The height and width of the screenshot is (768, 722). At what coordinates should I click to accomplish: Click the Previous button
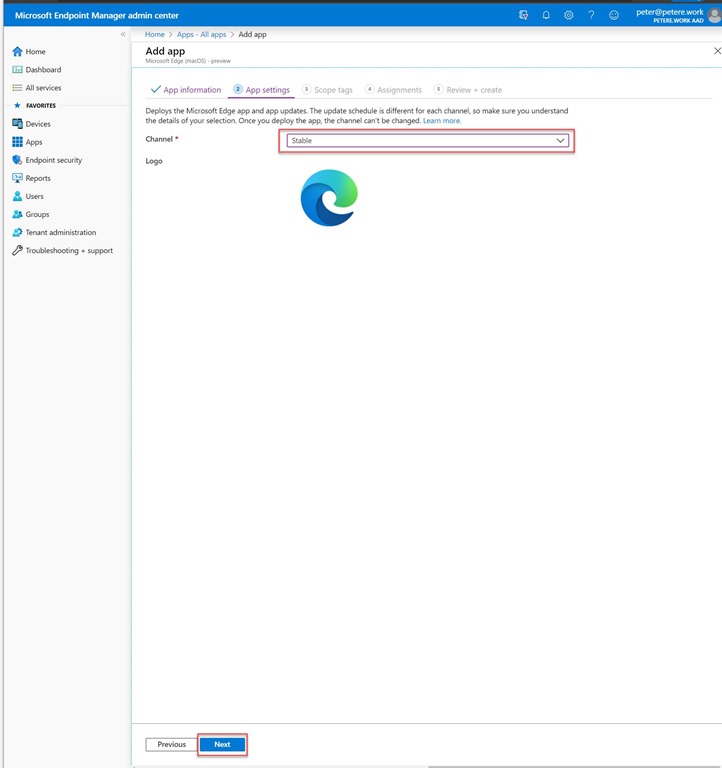click(171, 744)
